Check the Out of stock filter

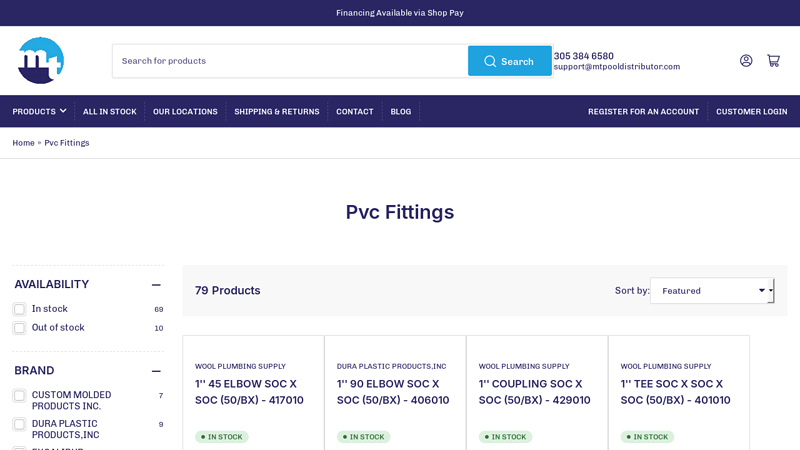(19, 328)
